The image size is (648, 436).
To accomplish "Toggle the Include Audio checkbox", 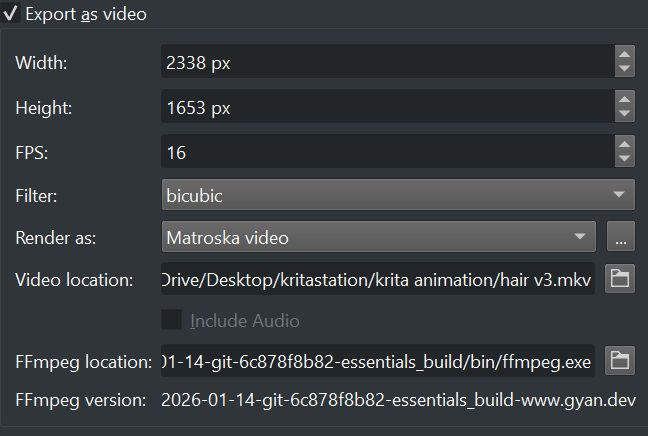I will tap(172, 320).
